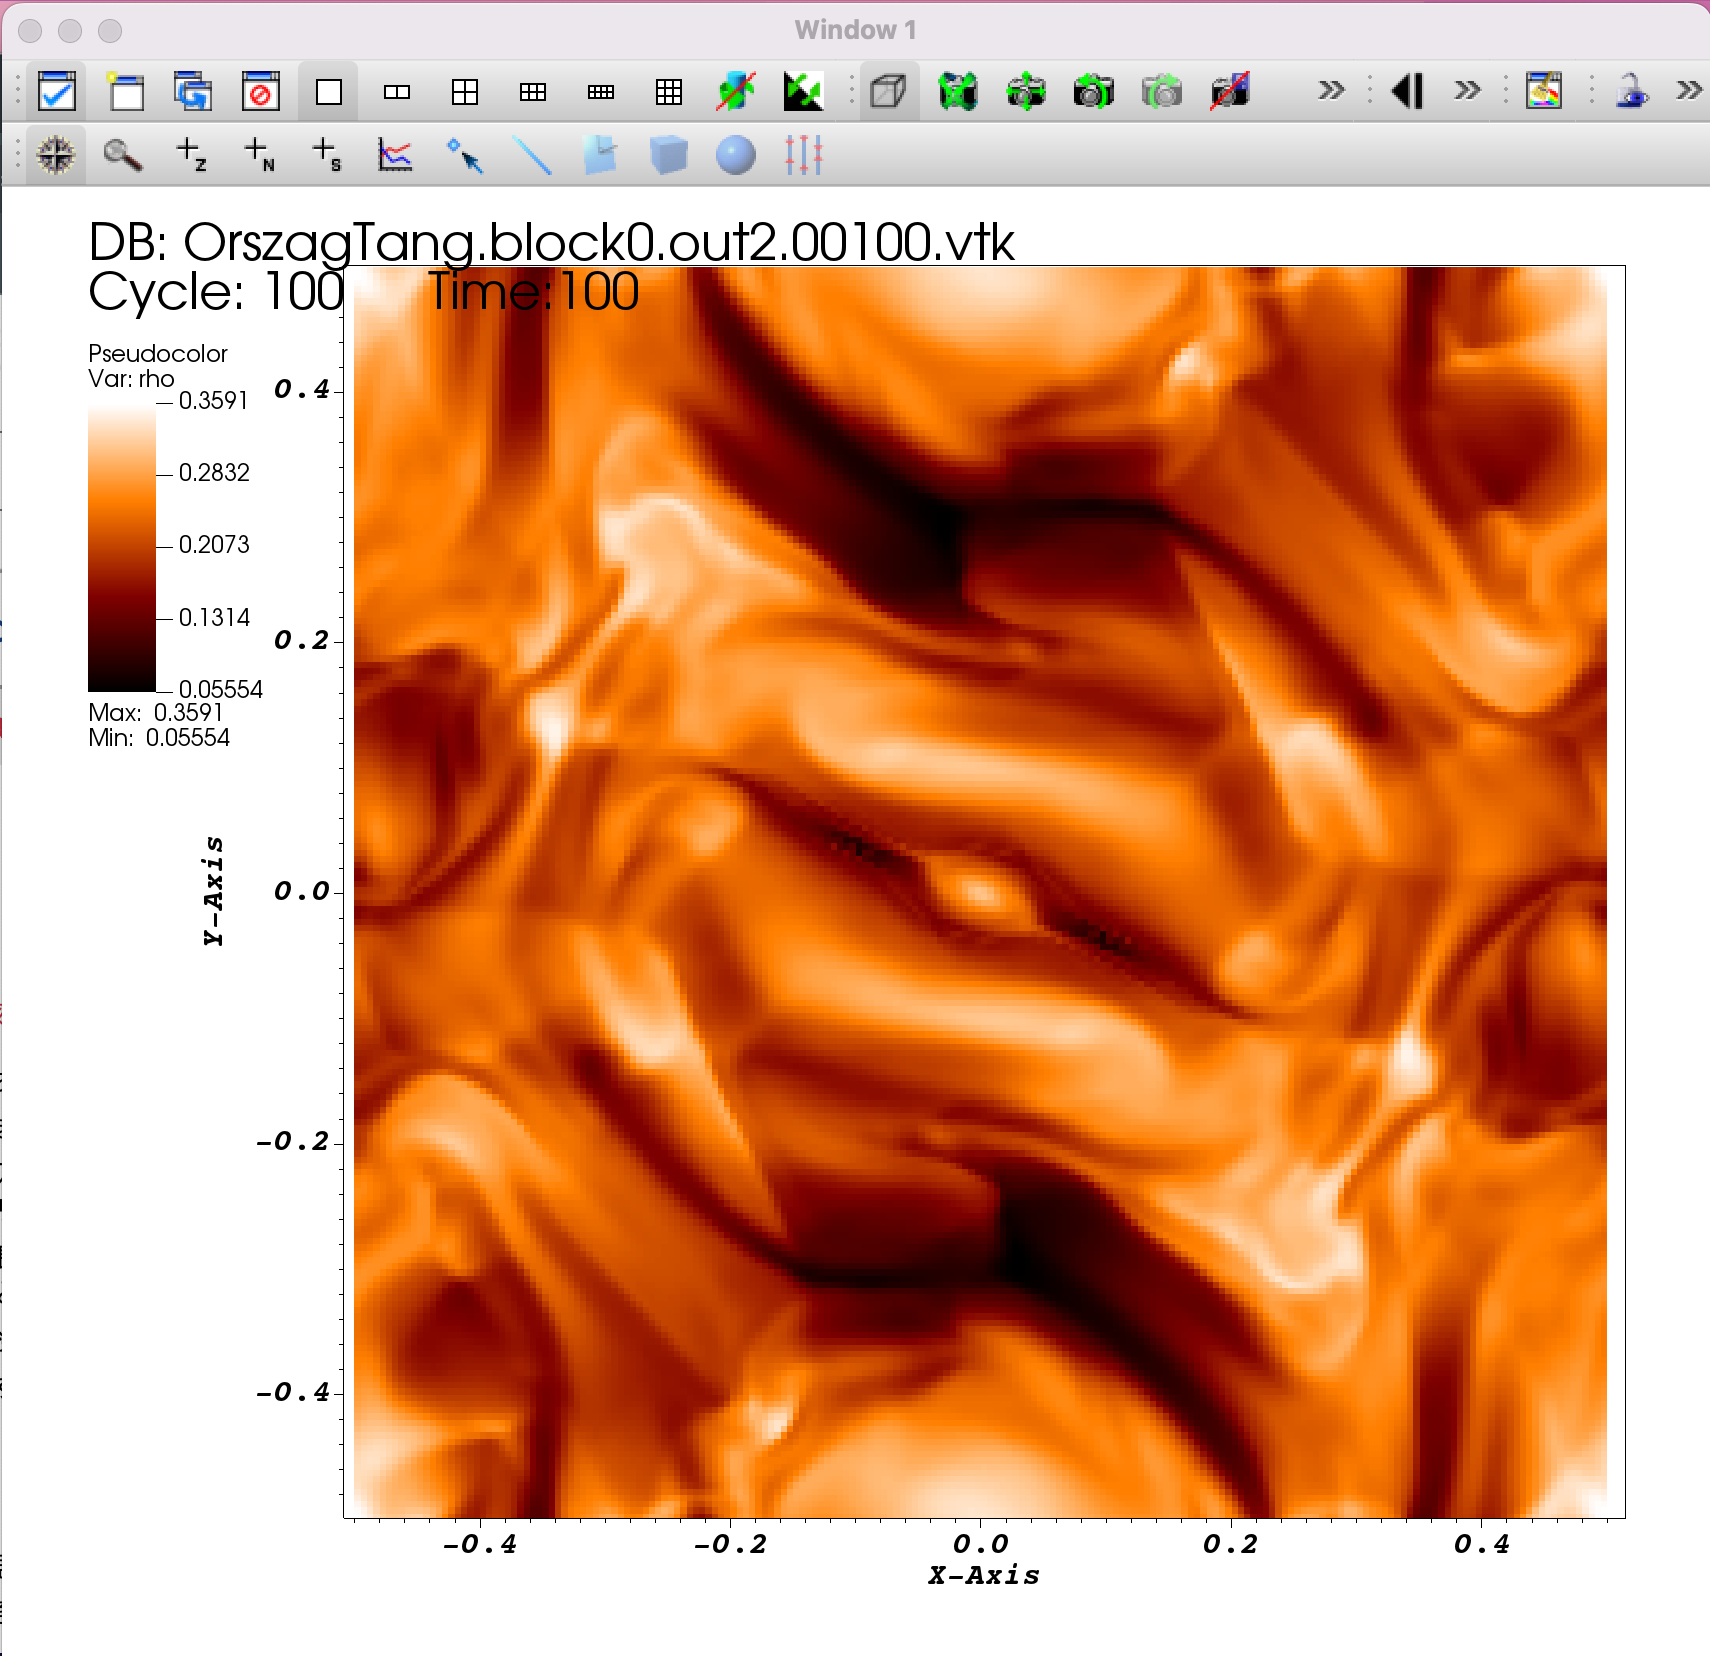Enable the Sphere tool

click(736, 156)
